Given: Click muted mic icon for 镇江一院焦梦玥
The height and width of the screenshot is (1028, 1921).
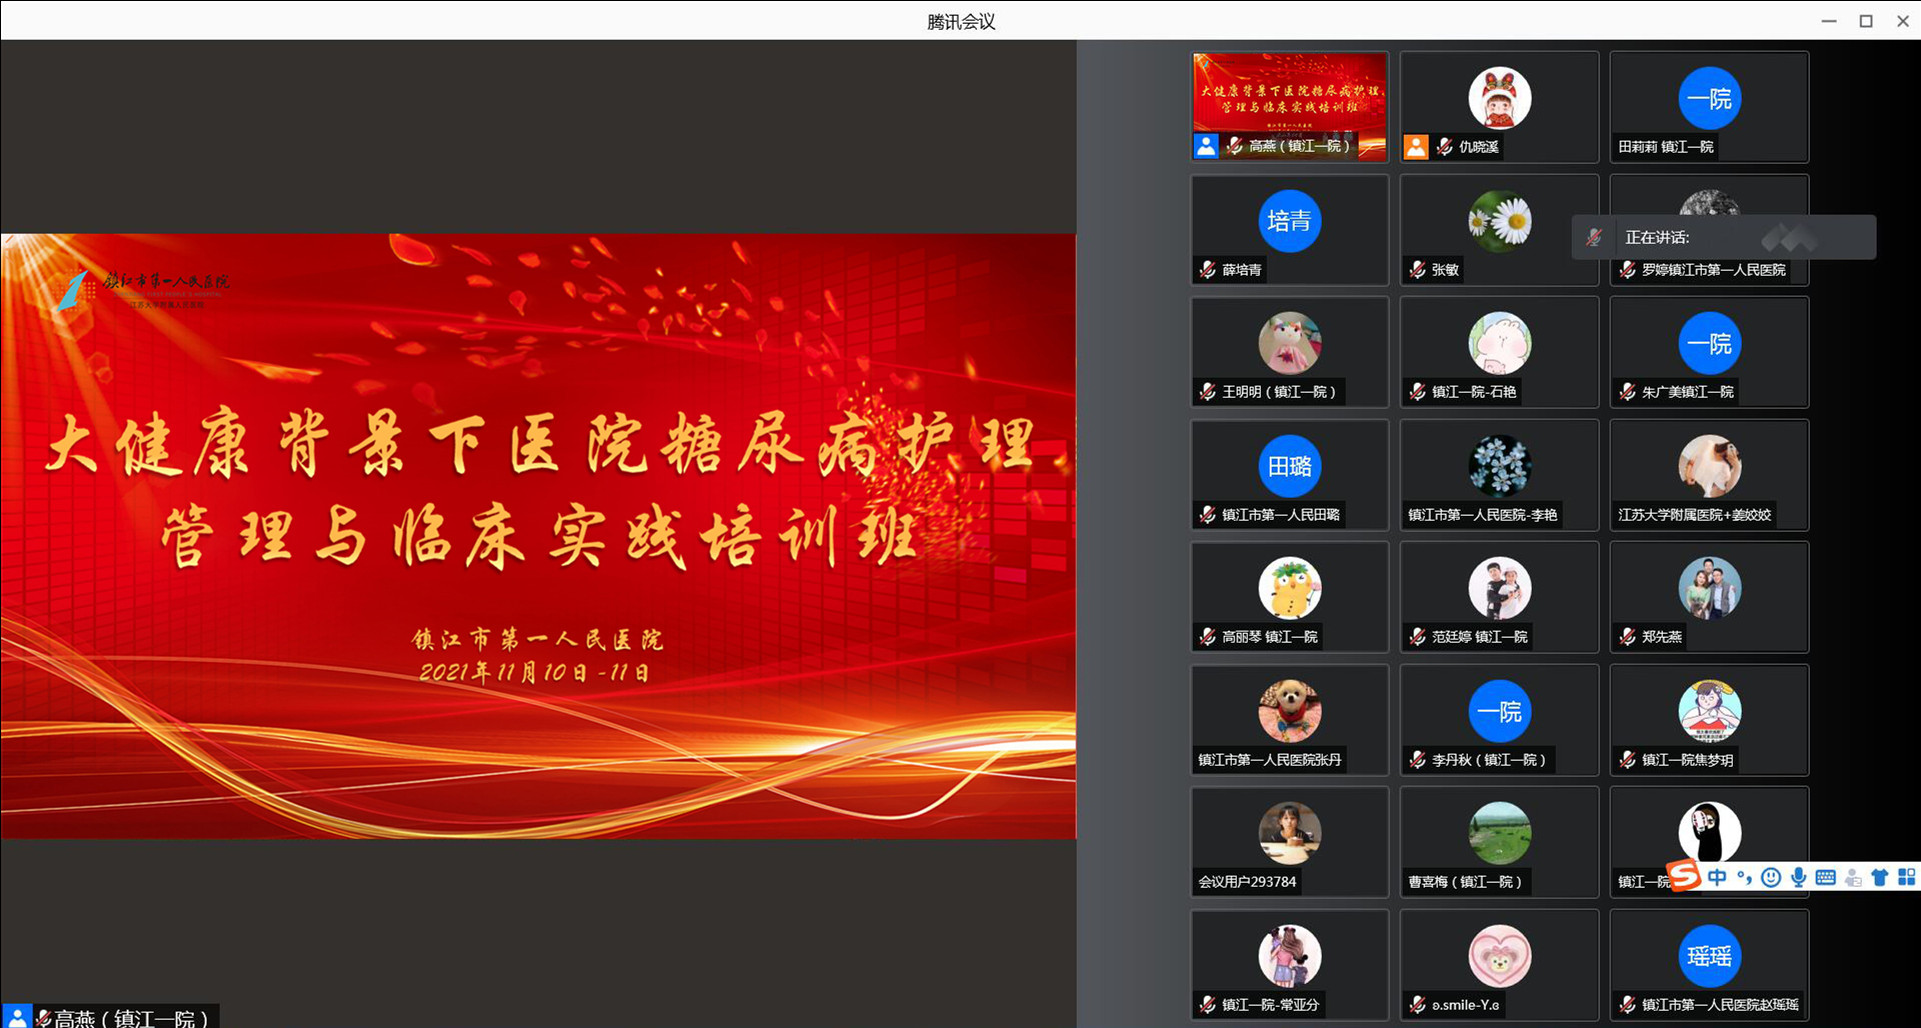Looking at the screenshot, I should (x=1628, y=760).
